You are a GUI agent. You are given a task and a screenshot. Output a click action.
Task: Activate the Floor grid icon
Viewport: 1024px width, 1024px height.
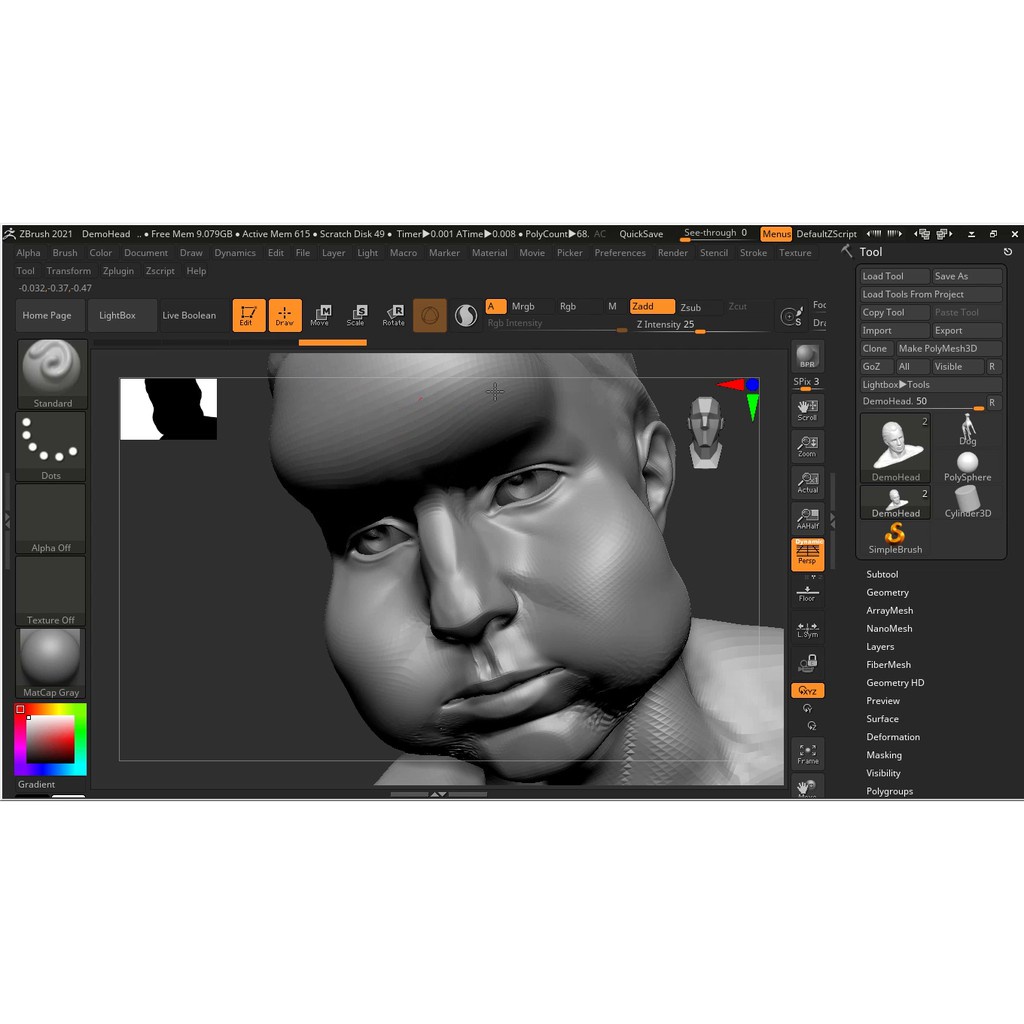coord(808,592)
